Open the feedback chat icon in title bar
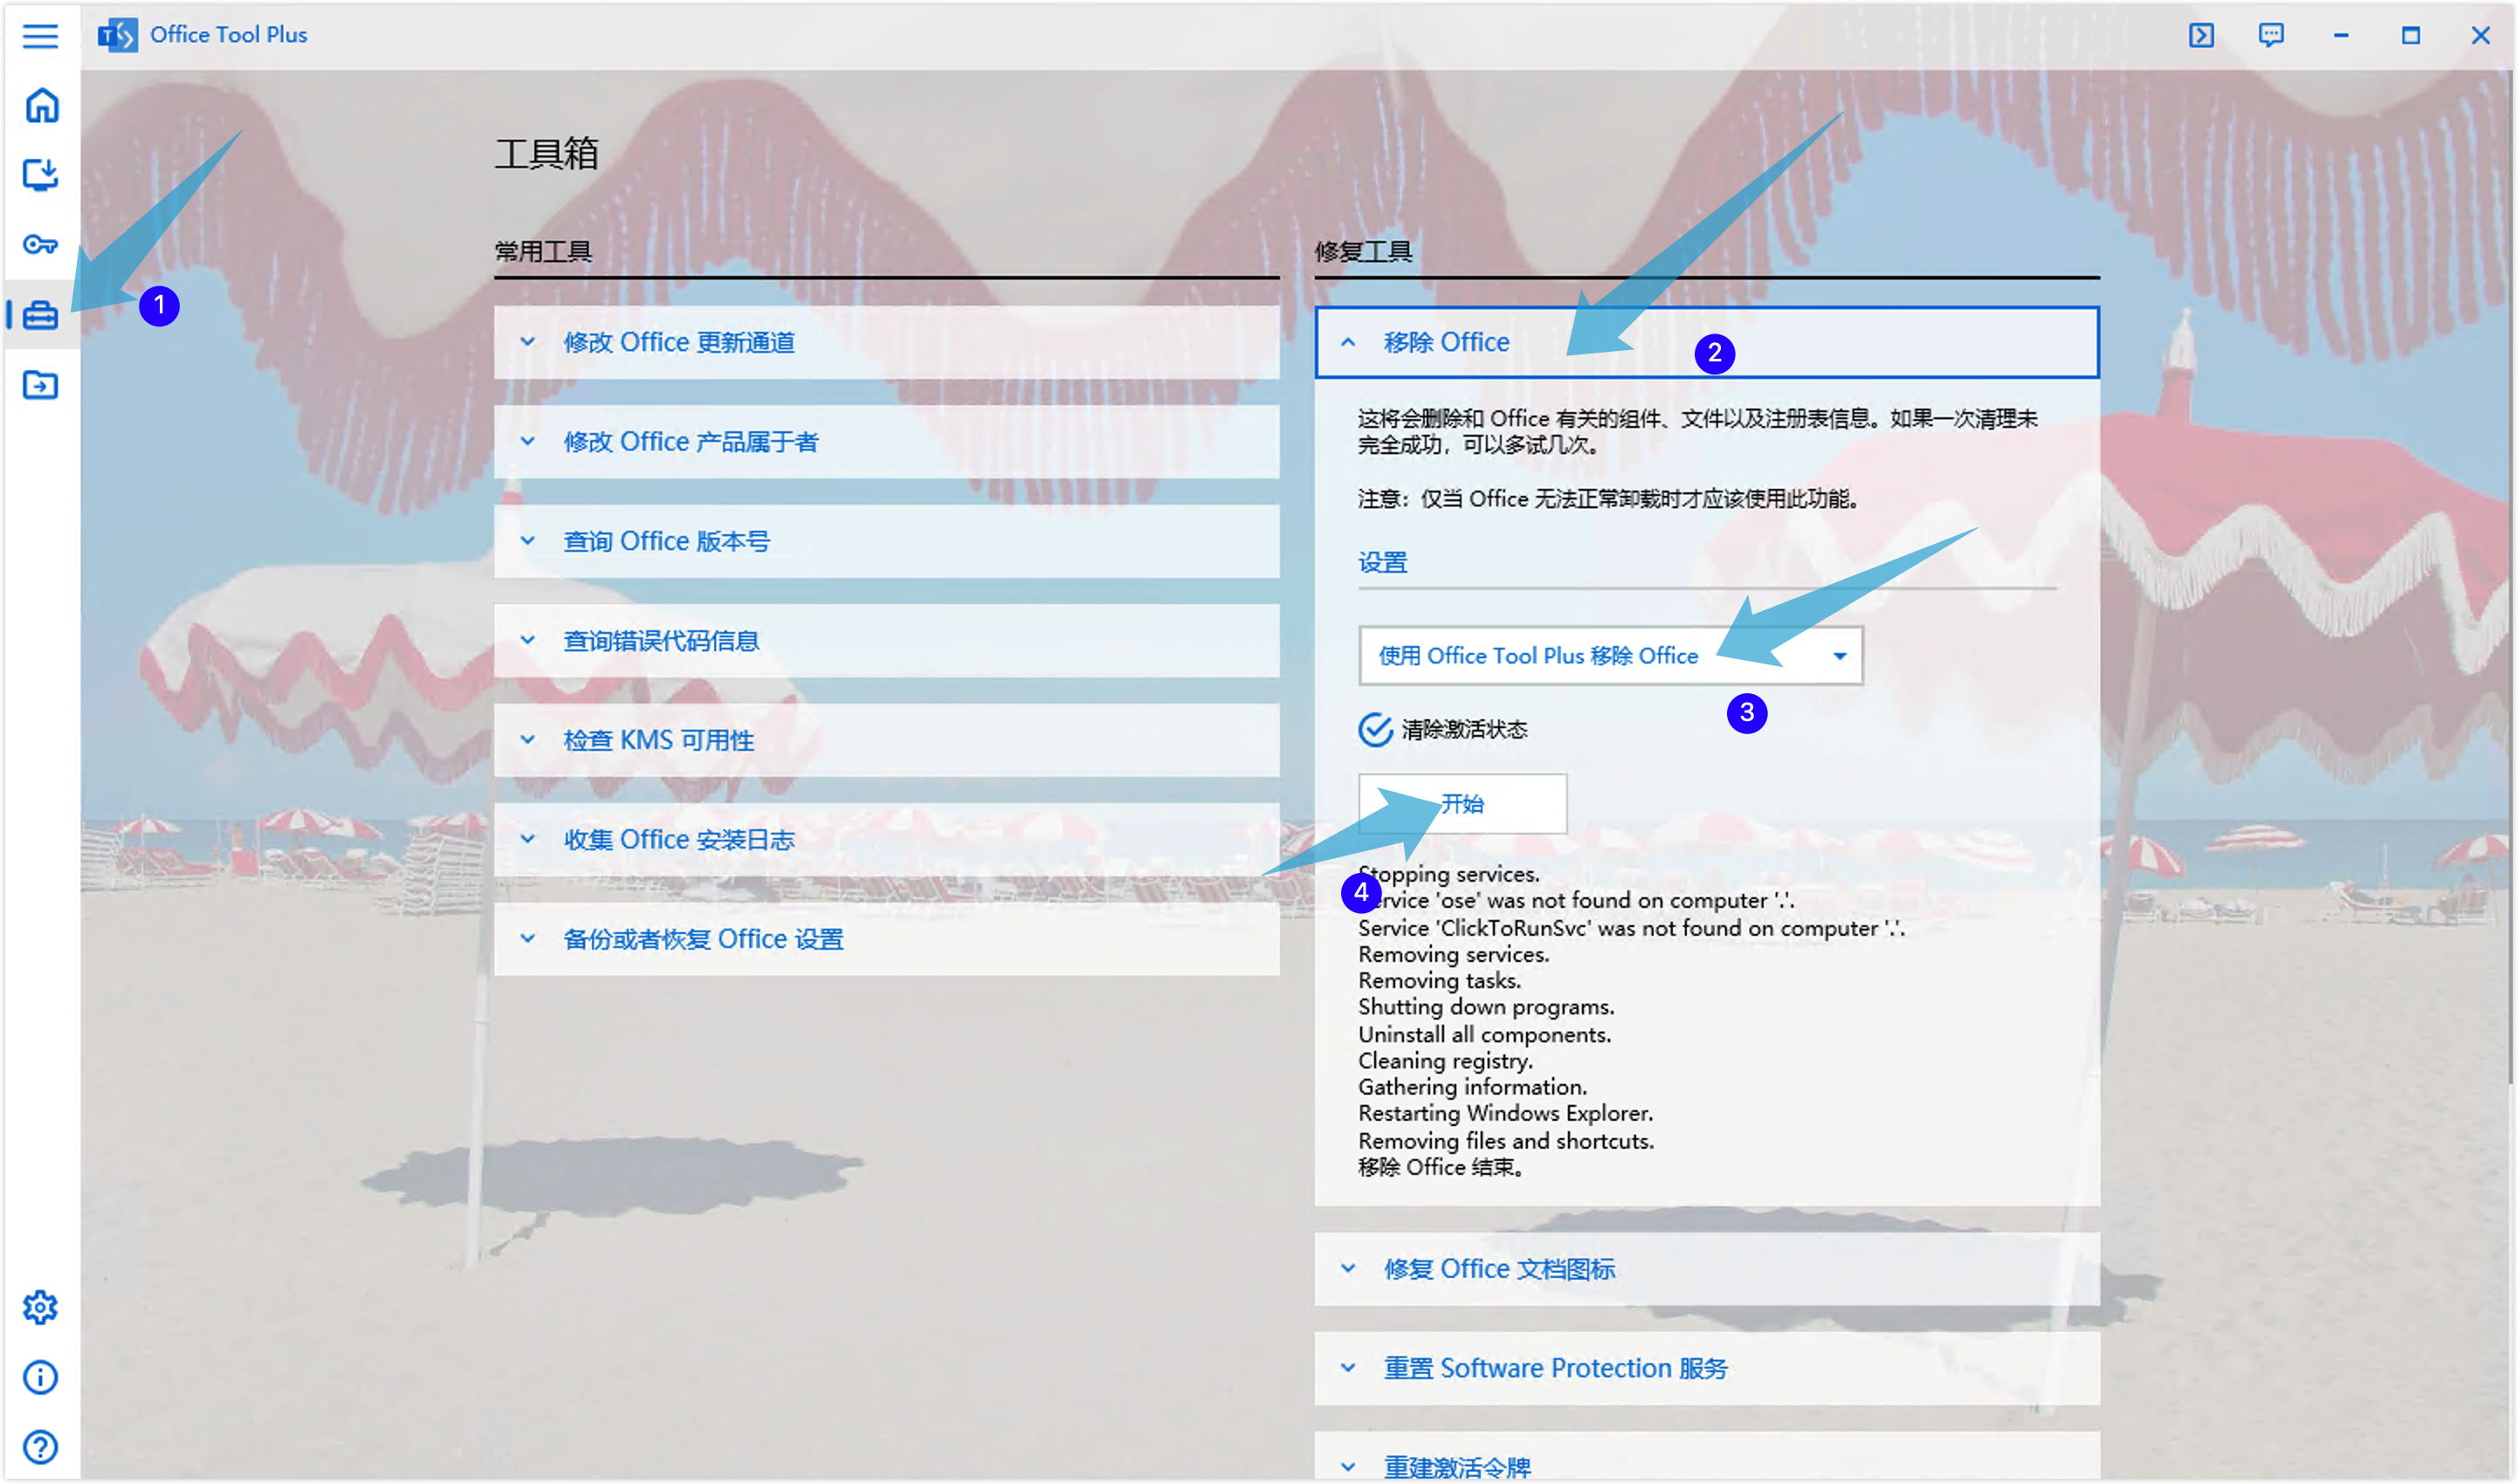 point(2271,36)
